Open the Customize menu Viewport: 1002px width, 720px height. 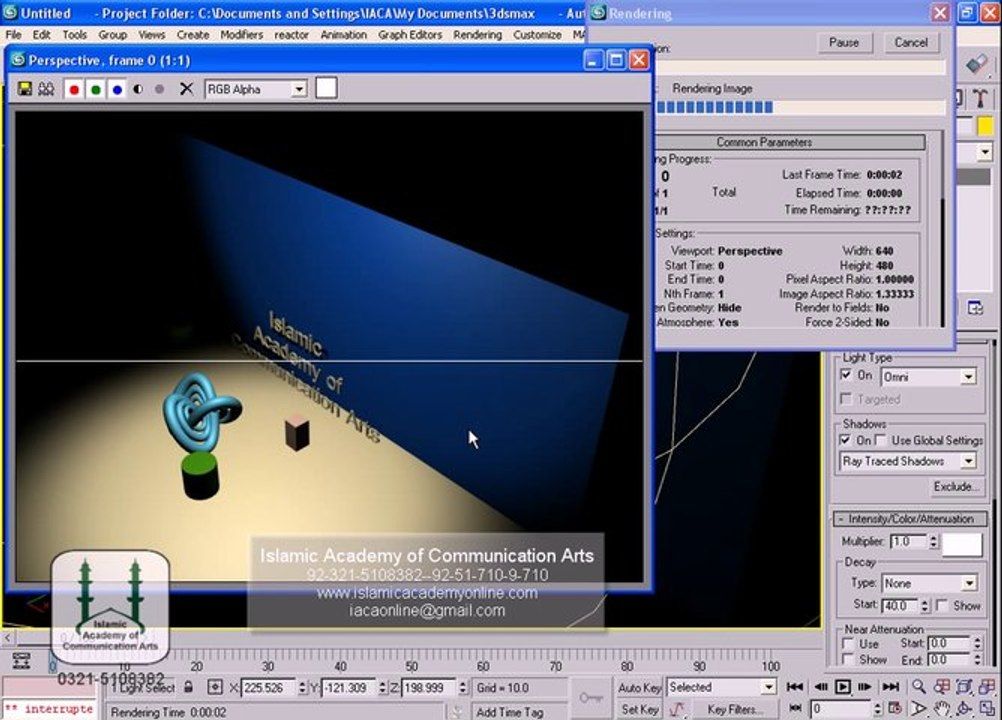[537, 34]
